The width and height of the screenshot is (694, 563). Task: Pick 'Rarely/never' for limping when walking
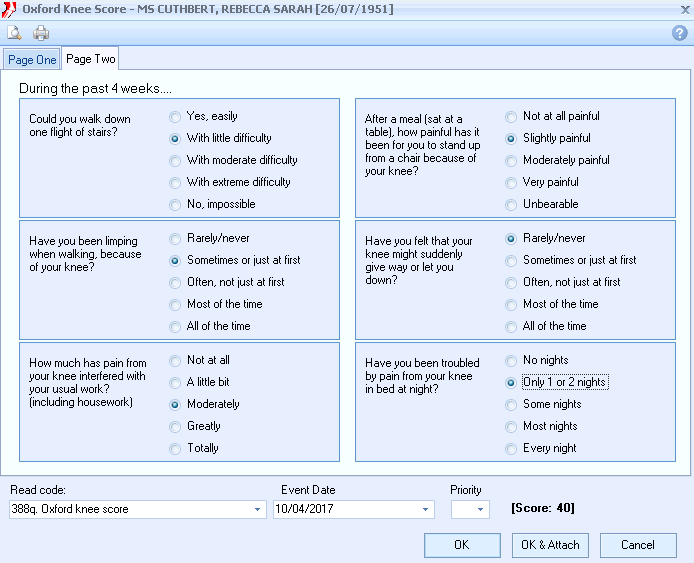click(176, 238)
